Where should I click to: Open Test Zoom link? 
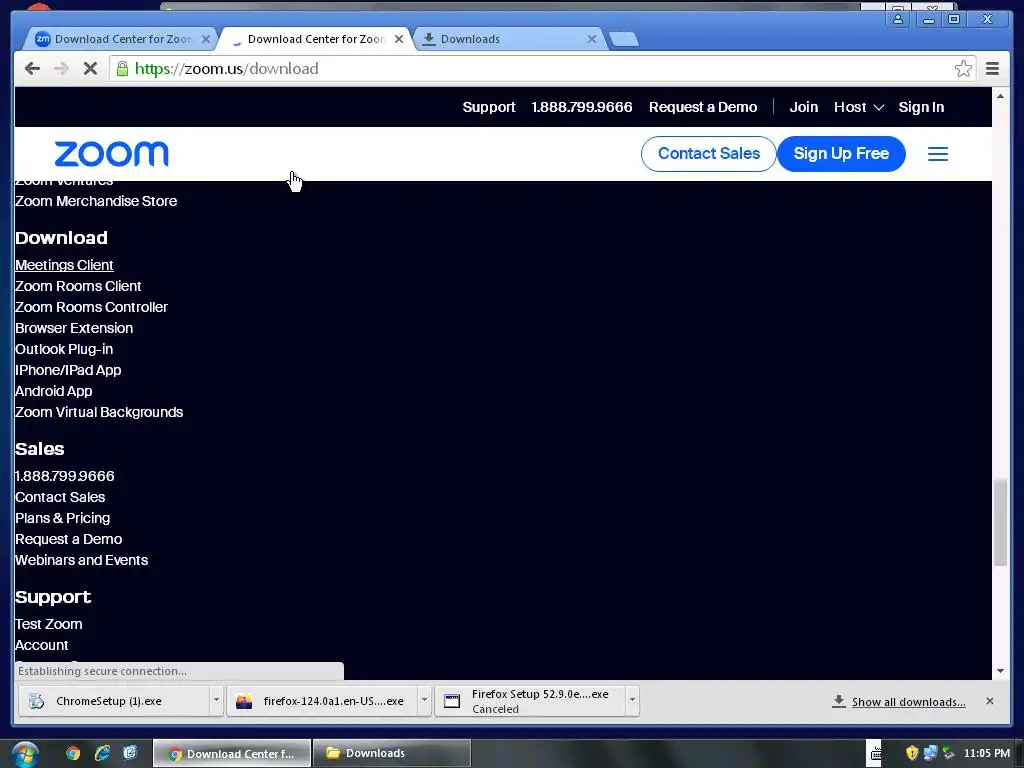pyautogui.click(x=48, y=624)
